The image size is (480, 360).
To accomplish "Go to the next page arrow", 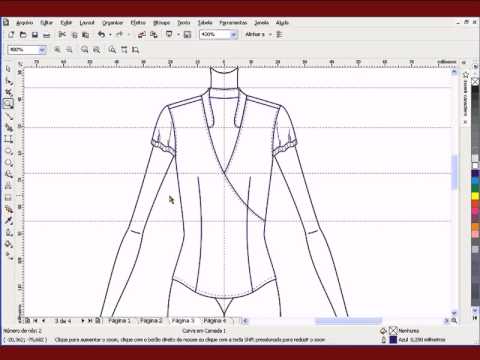I will tap(82, 321).
